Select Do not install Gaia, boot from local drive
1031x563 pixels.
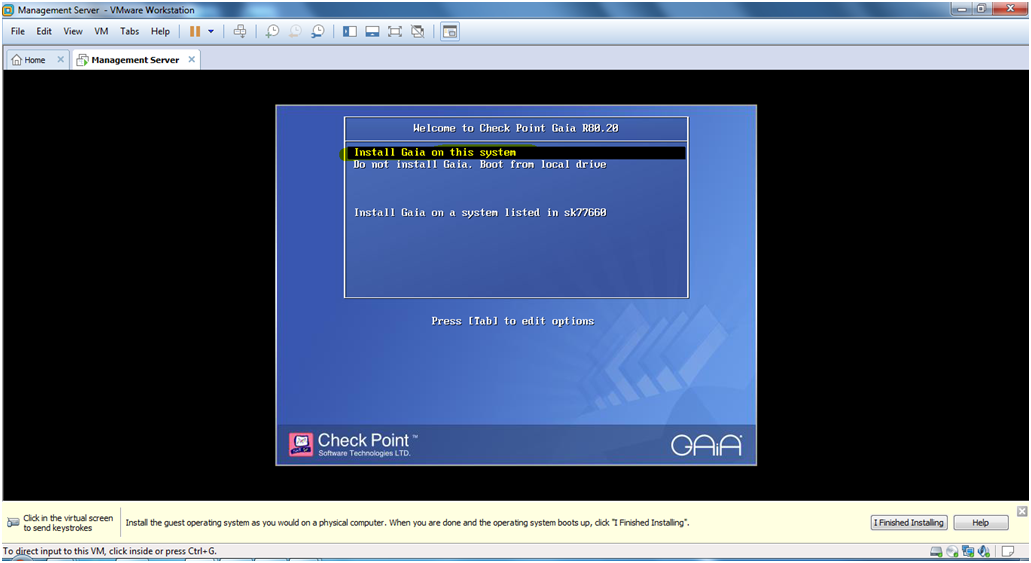tap(479, 164)
